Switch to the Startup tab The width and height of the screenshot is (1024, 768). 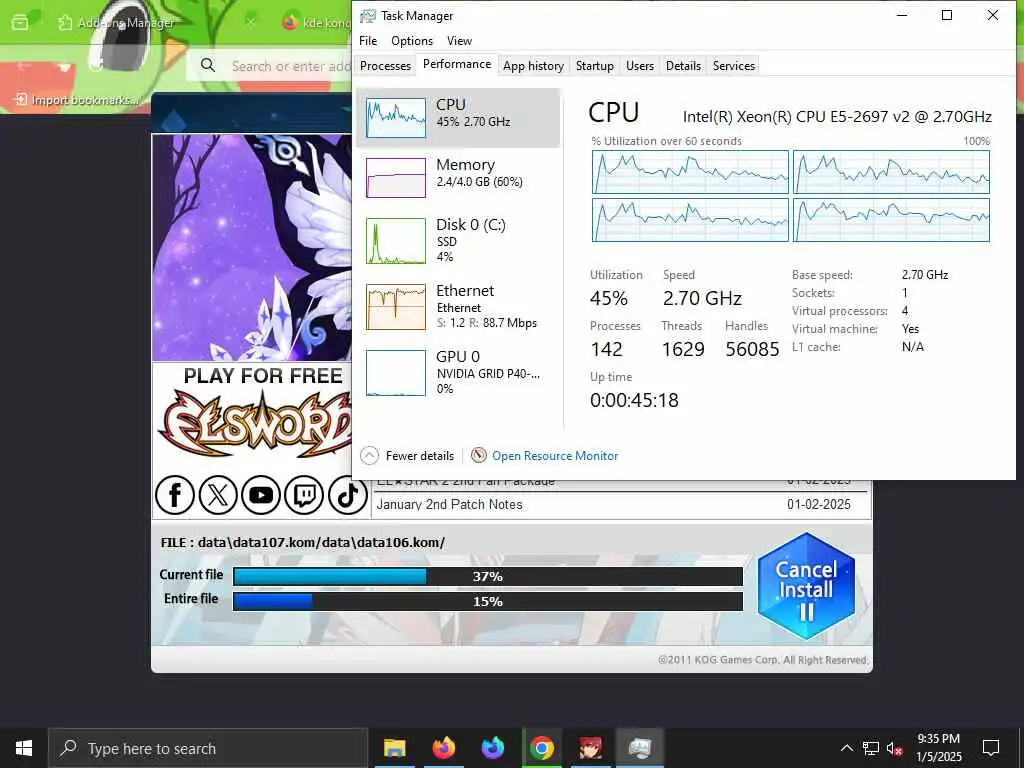(x=595, y=65)
